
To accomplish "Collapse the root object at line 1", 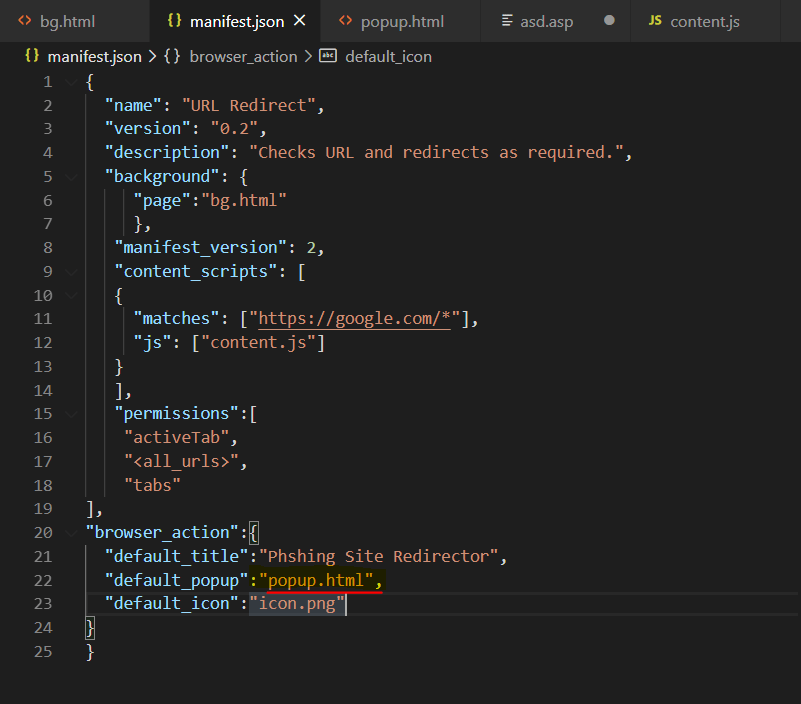I will 70,81.
